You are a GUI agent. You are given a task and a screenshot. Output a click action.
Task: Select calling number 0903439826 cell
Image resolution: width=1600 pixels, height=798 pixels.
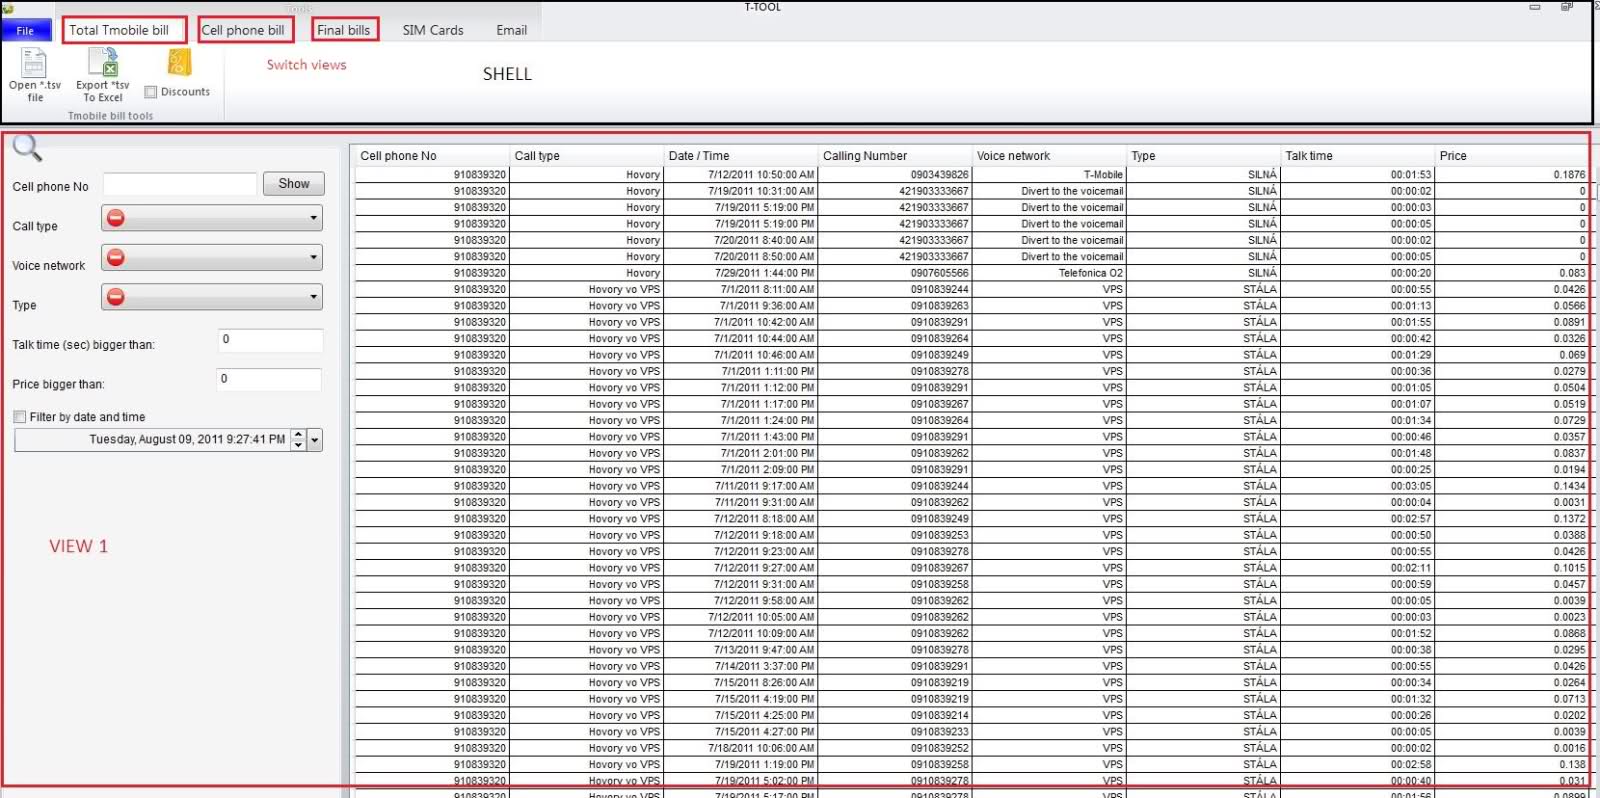[x=895, y=175]
